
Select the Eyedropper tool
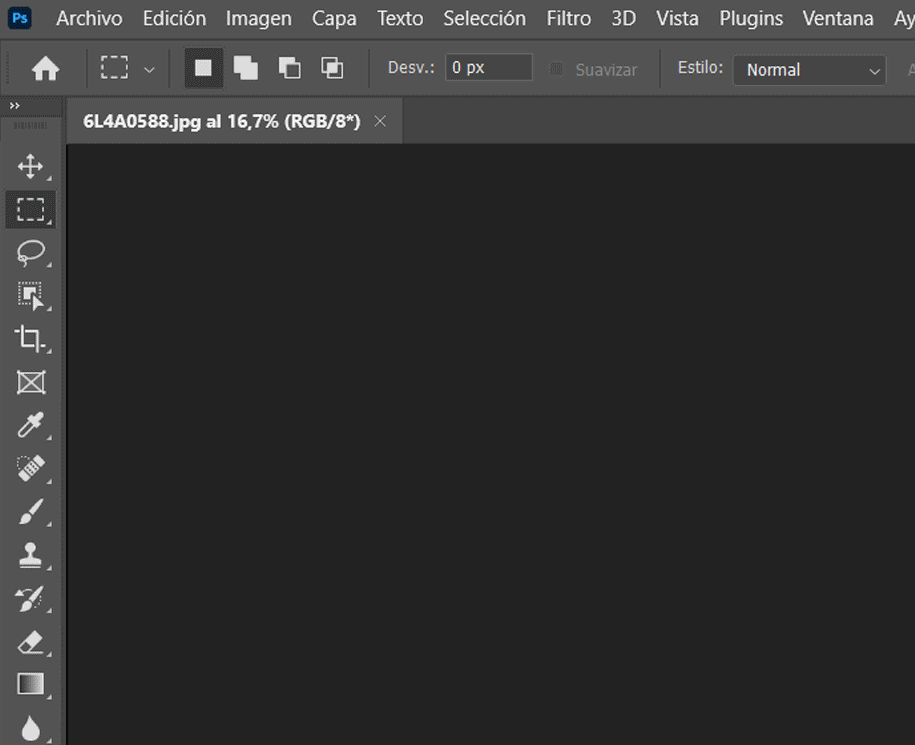[x=30, y=425]
